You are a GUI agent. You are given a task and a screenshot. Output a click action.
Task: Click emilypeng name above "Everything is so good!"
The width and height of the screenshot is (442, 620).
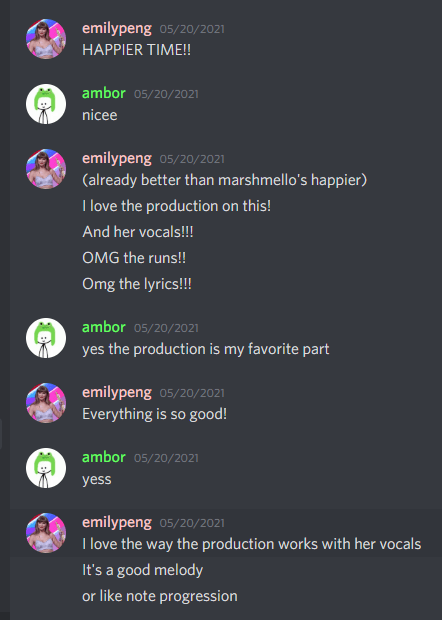117,393
